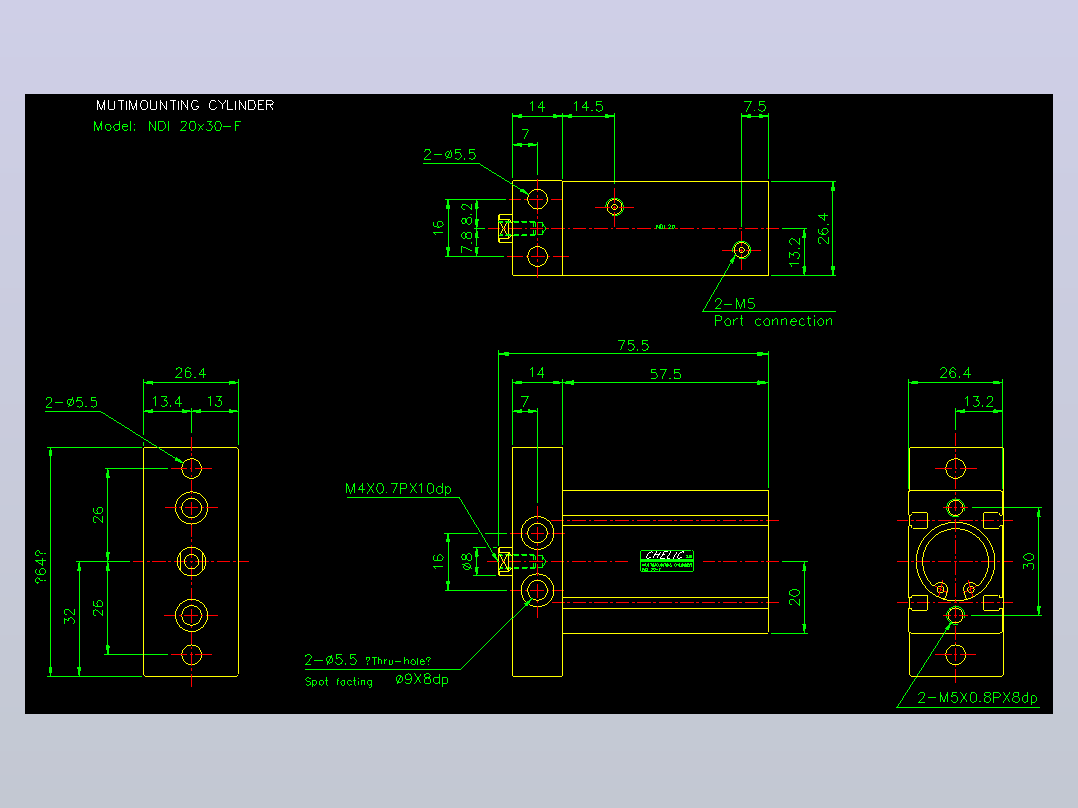
Task: Select the ?Thru-hole? annotation text
Action: 398,662
